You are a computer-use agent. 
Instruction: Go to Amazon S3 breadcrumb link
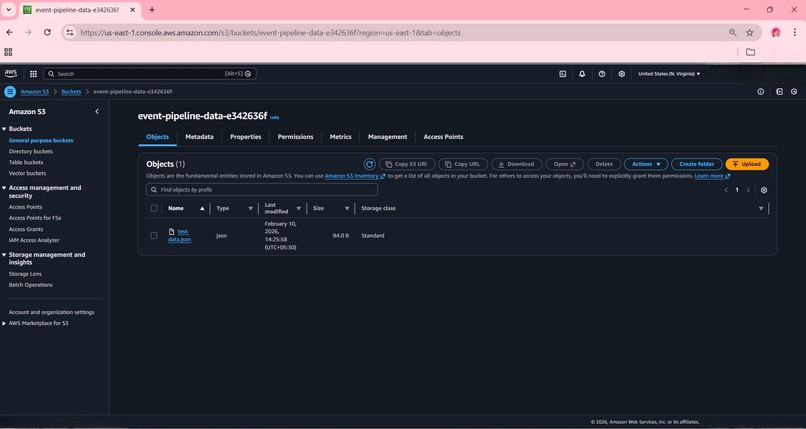point(34,91)
